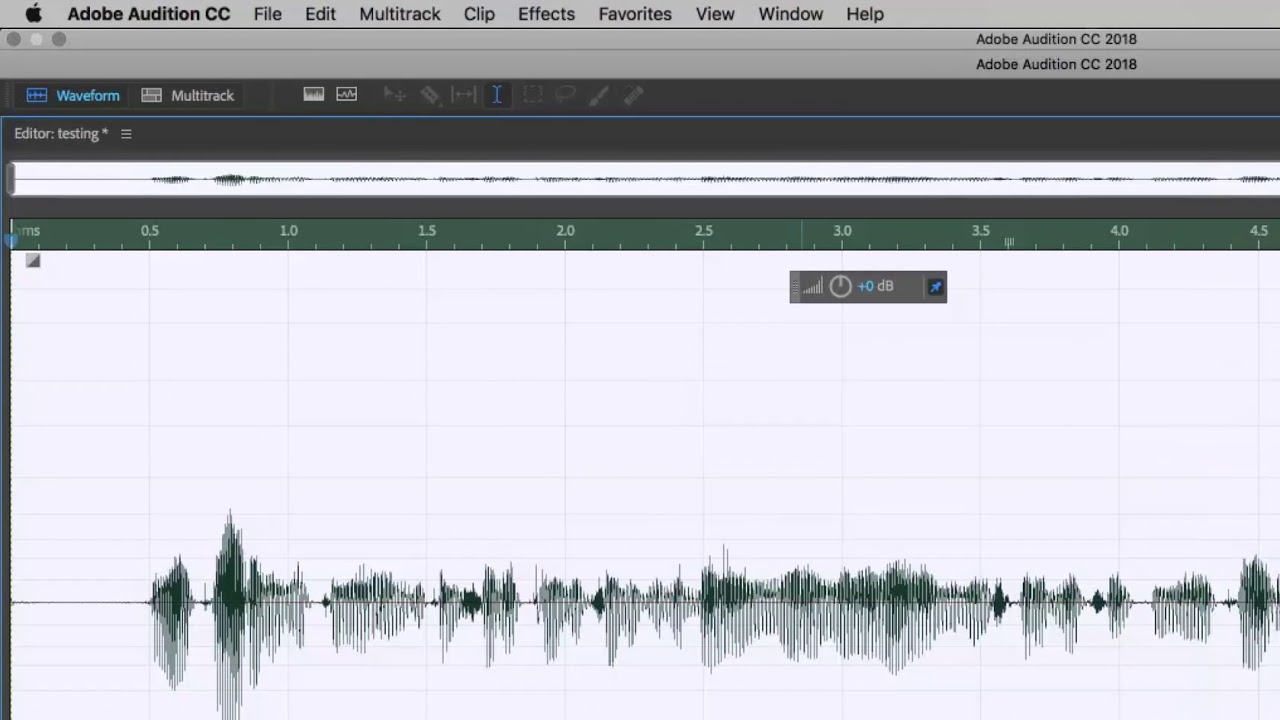Open the Favorites menu
The height and width of the screenshot is (720, 1280).
point(635,14)
